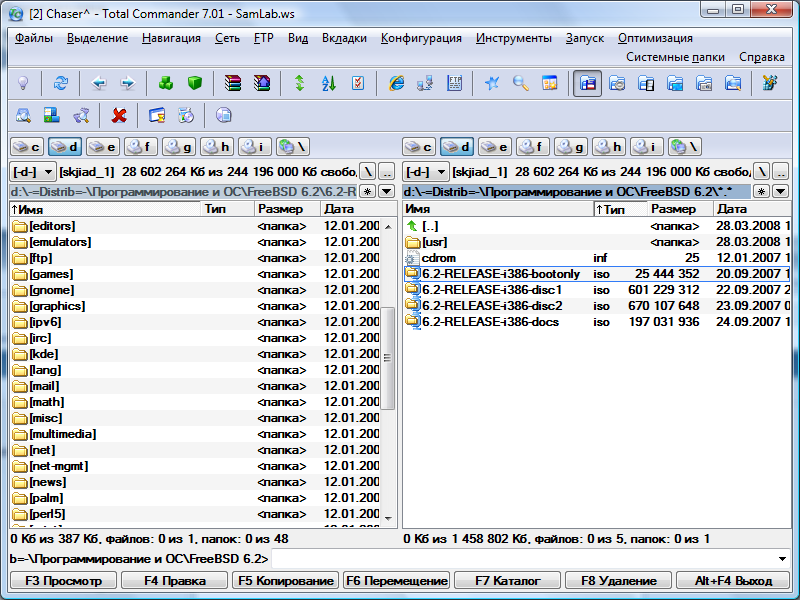Click the colored blocks icon in second toolbar
This screenshot has height=600, width=800.
pyautogui.click(x=52, y=115)
